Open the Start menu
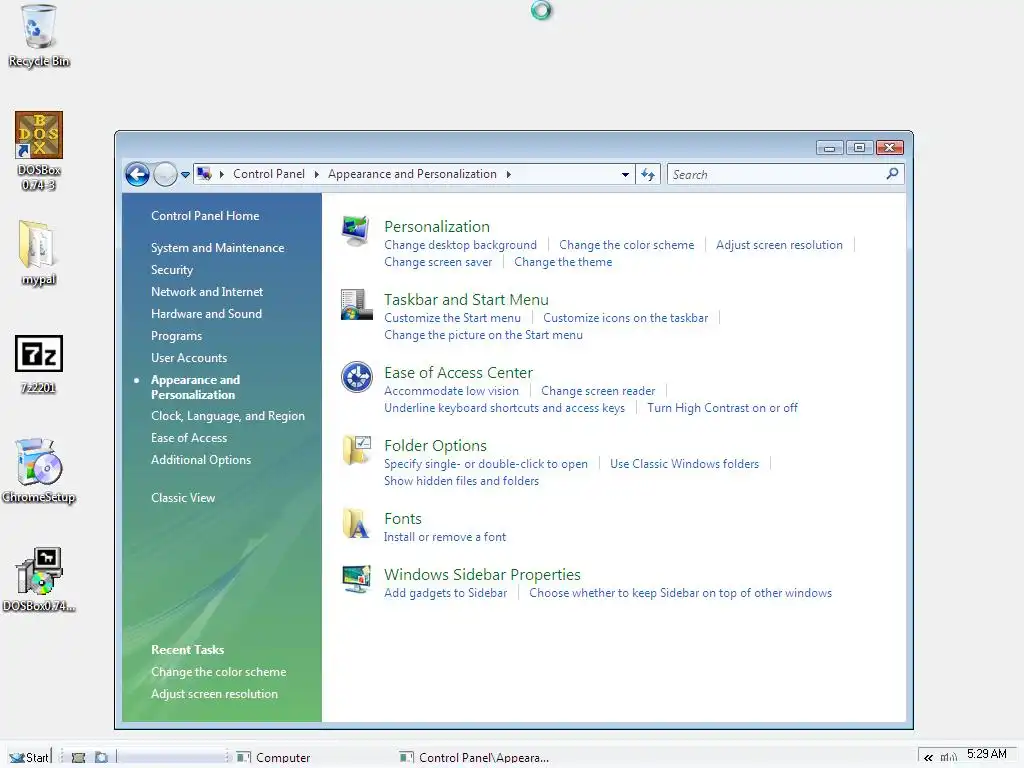This screenshot has height=768, width=1024. click(29, 758)
